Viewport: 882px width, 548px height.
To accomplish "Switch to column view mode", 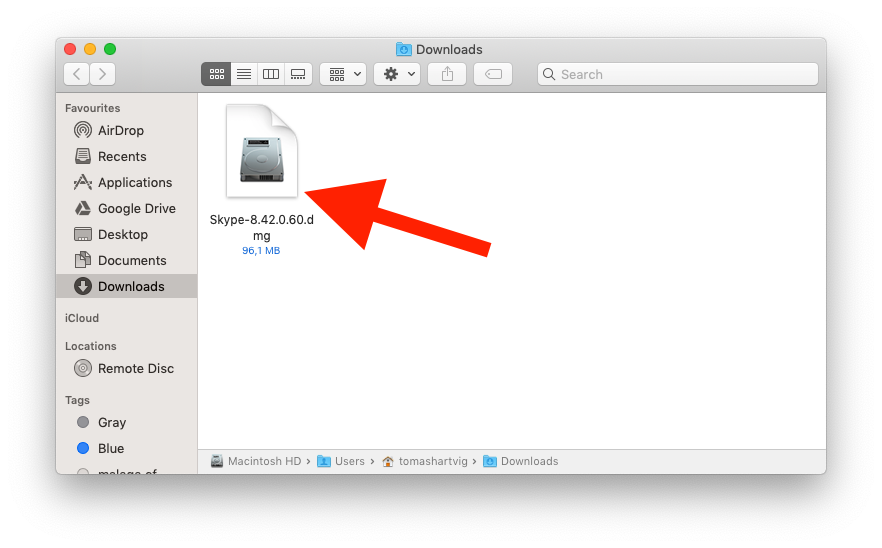I will tap(271, 74).
